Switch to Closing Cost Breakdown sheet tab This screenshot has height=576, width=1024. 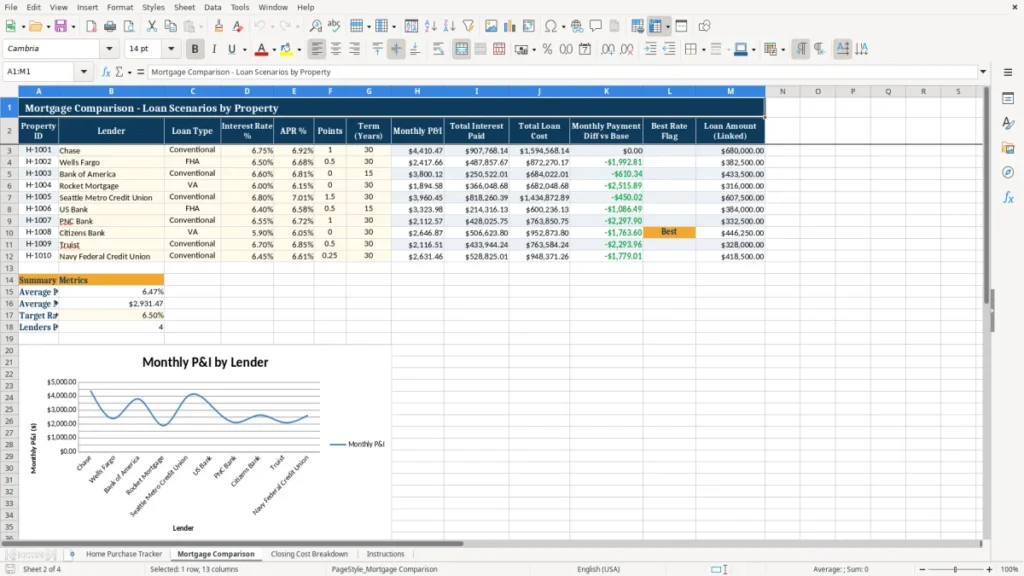(310, 554)
